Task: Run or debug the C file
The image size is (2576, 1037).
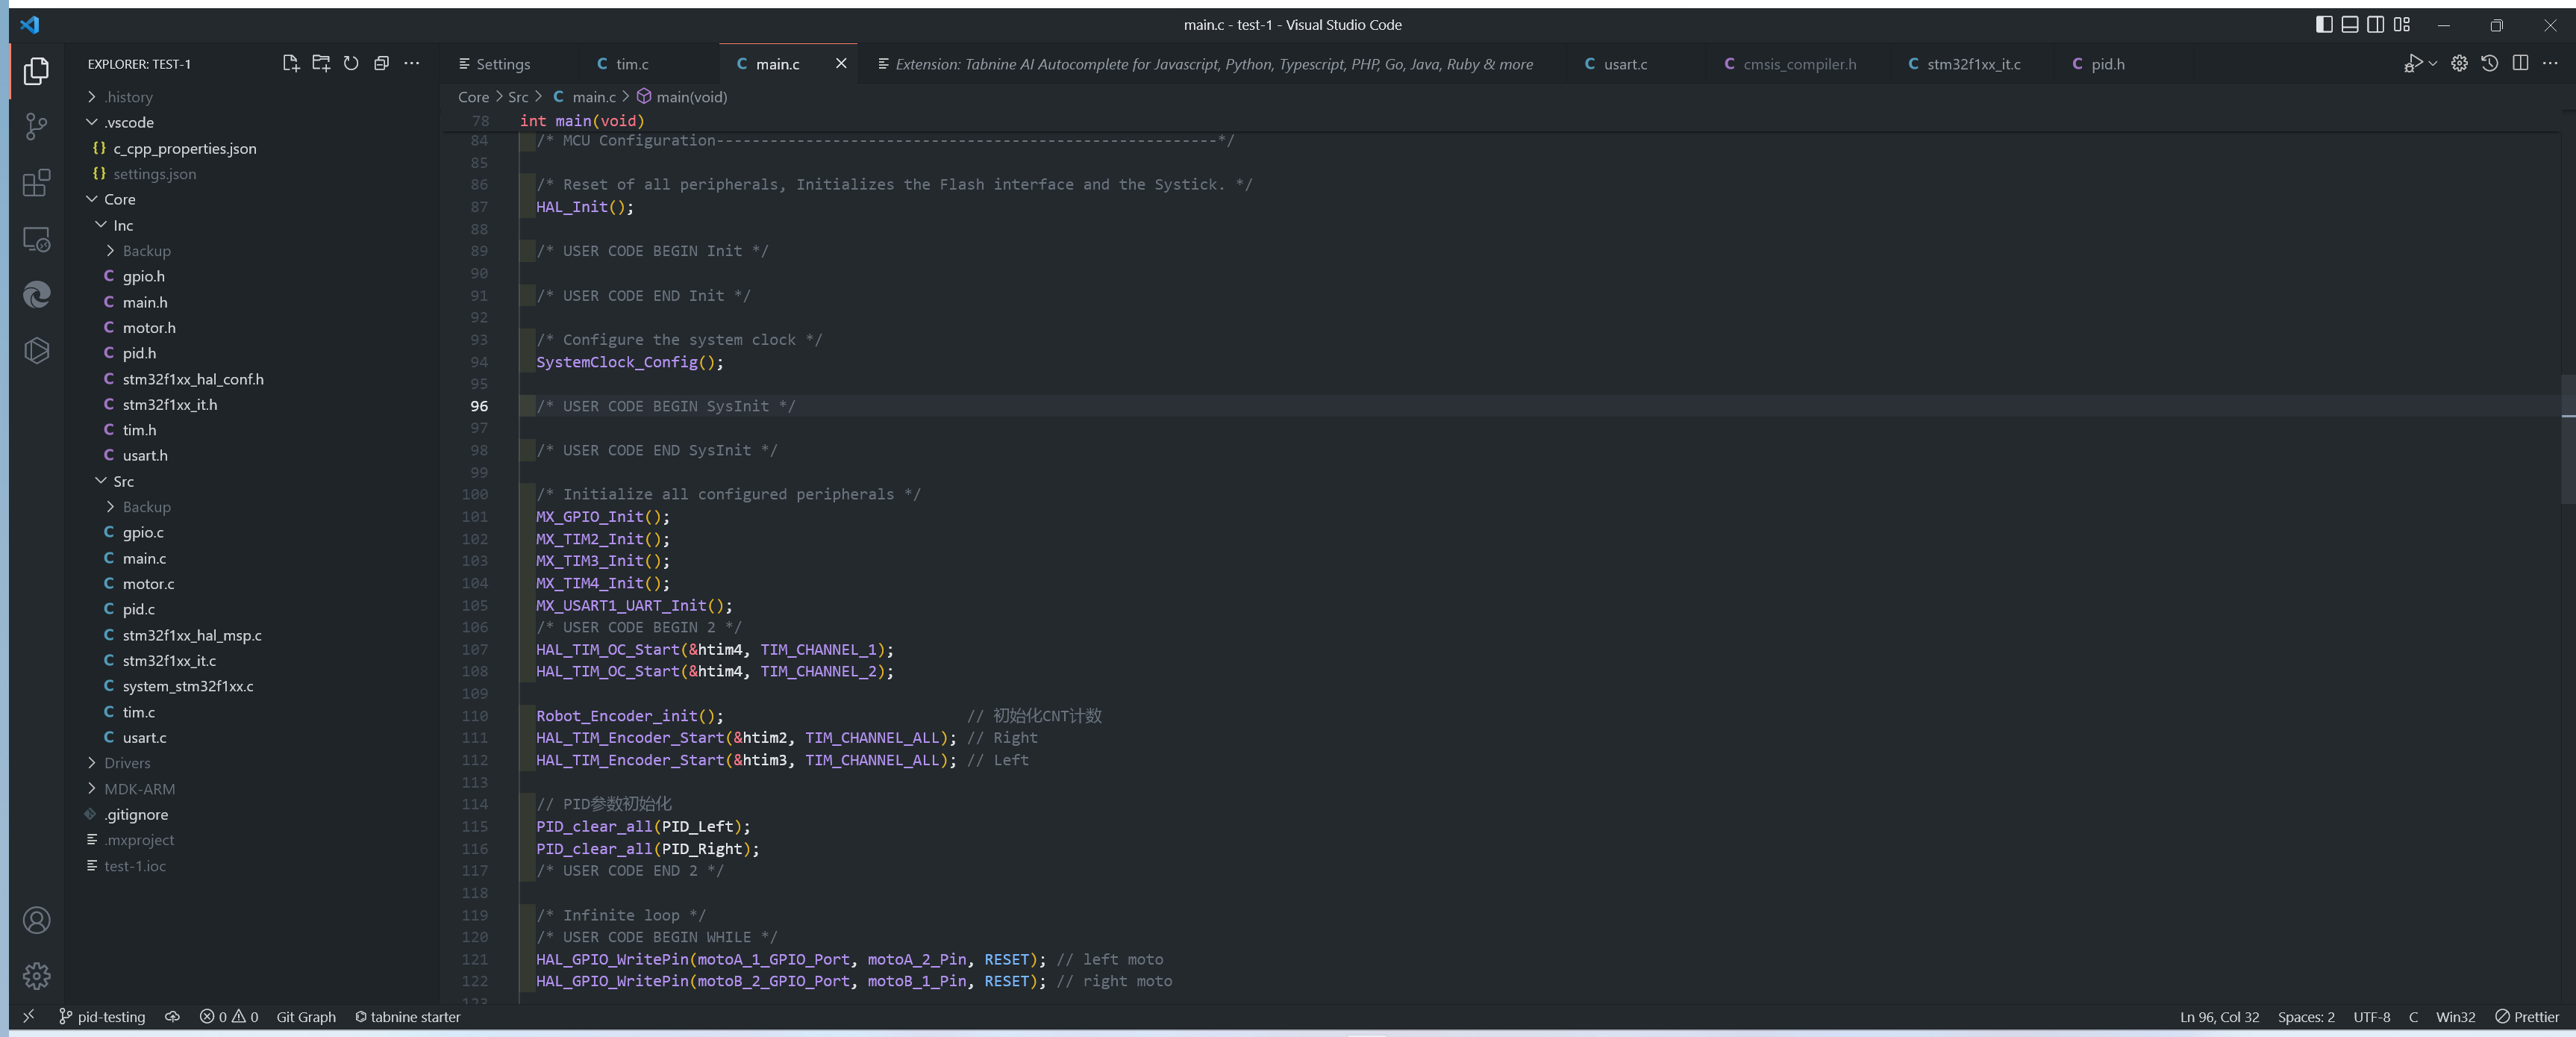Action: 2413,63
